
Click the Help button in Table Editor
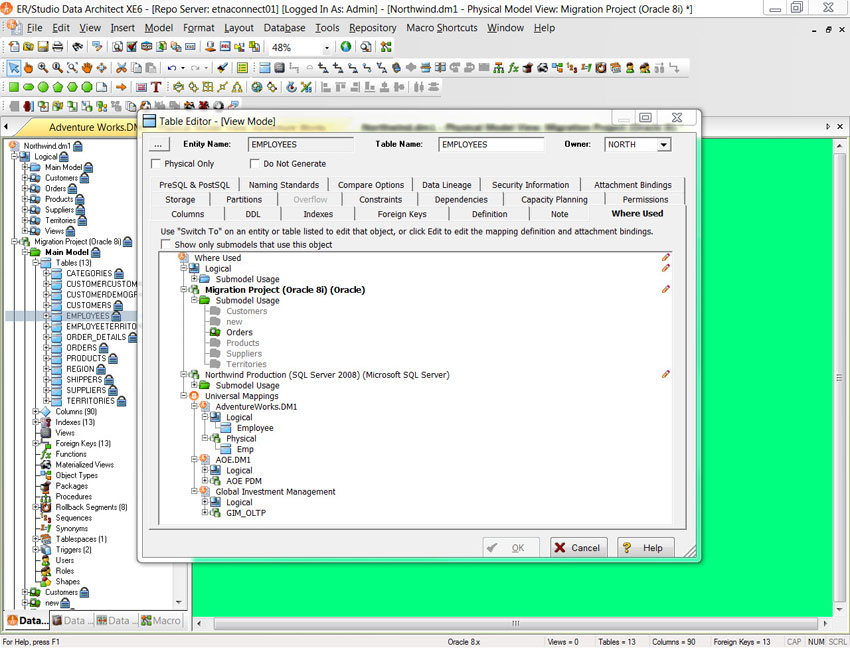pos(646,548)
